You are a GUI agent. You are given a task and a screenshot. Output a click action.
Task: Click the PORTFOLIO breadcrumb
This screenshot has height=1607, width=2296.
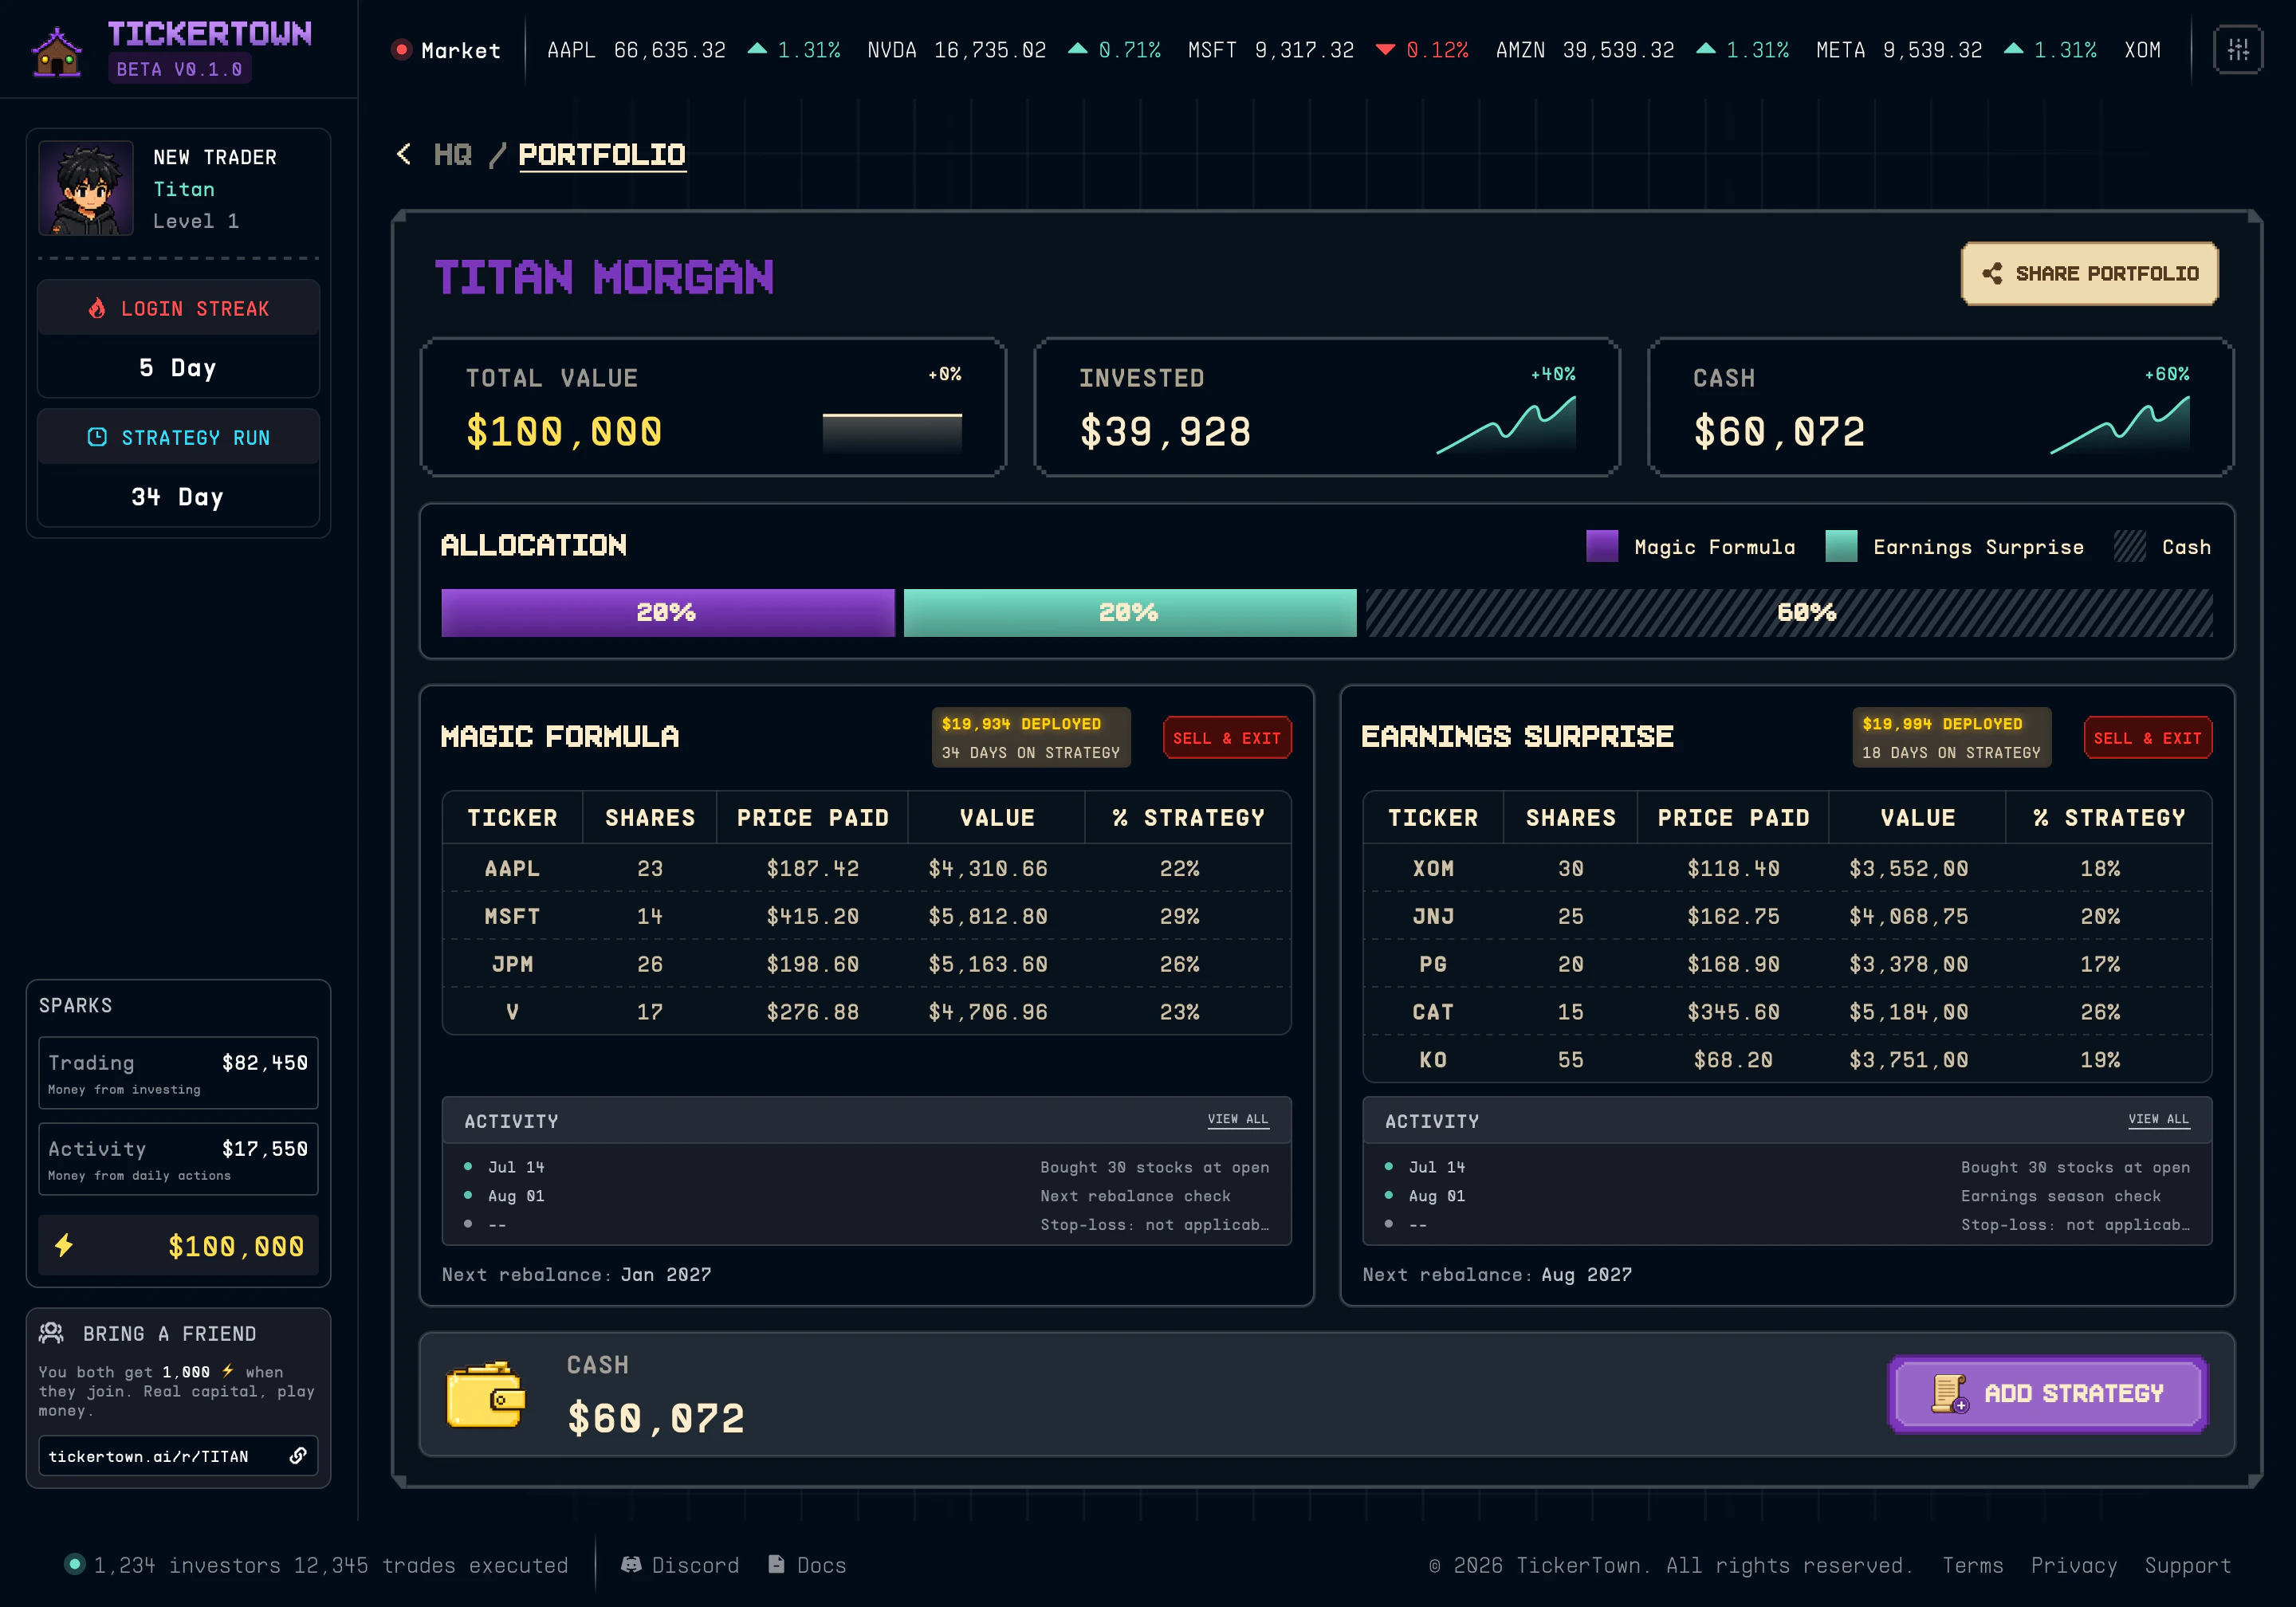602,155
